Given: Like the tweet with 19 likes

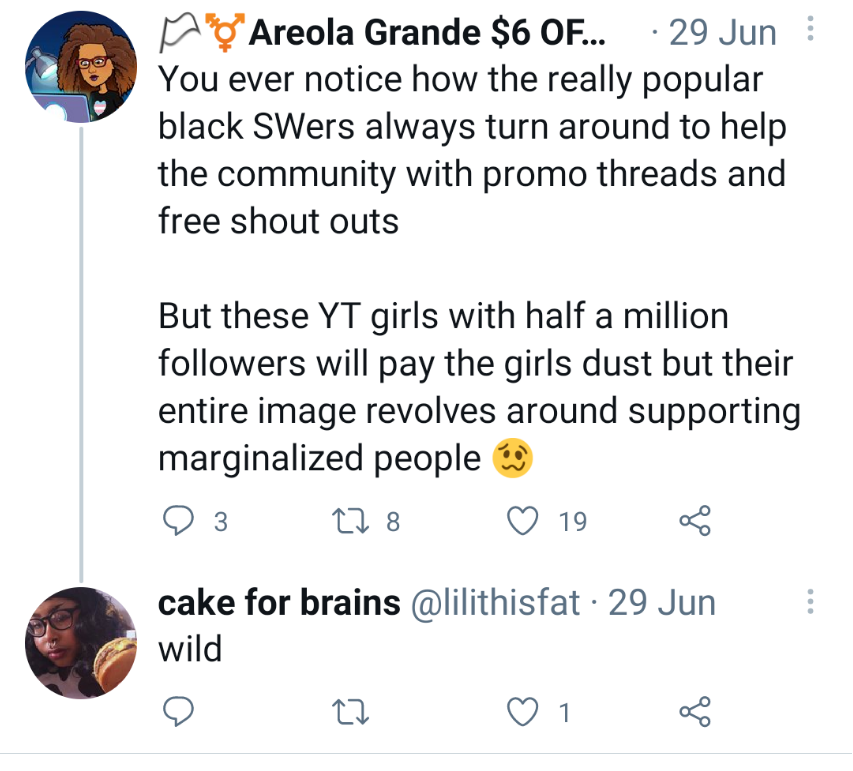Looking at the screenshot, I should pos(524,520).
